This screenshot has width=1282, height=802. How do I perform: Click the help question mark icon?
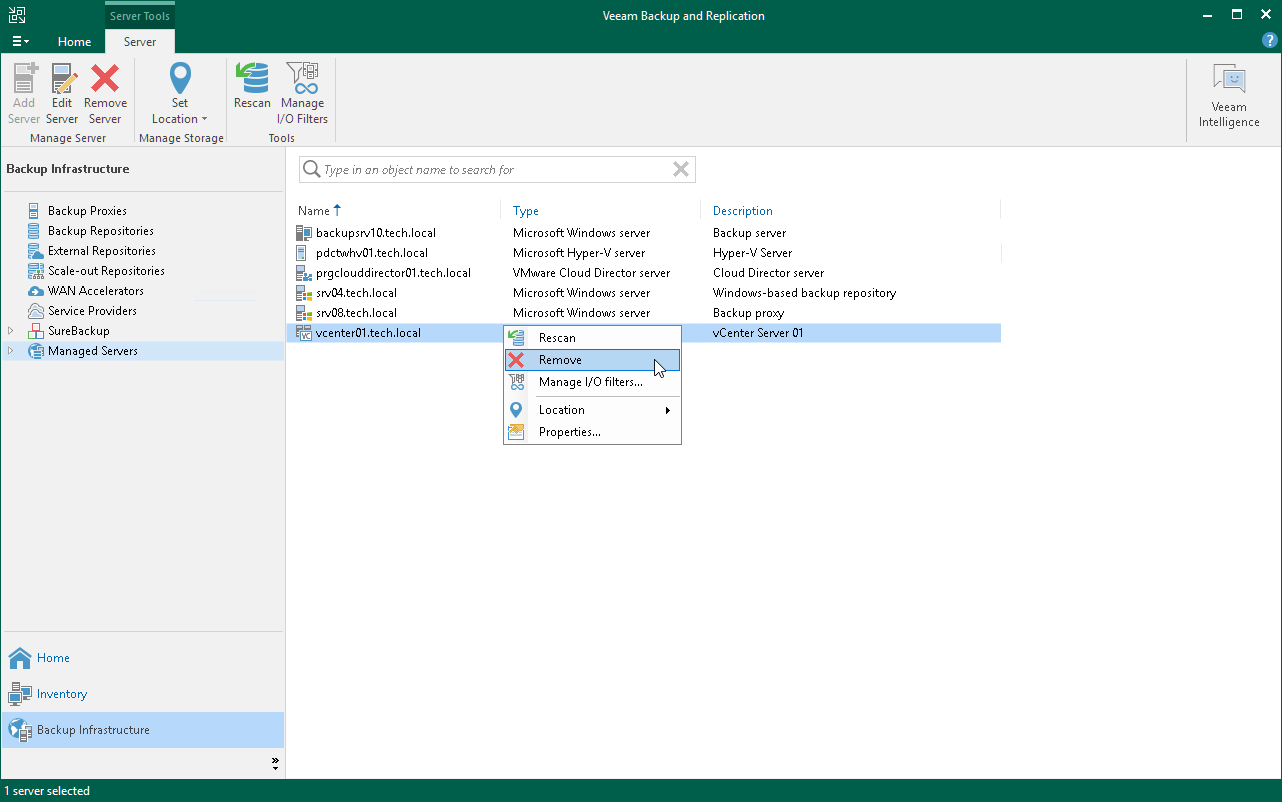[x=1269, y=41]
